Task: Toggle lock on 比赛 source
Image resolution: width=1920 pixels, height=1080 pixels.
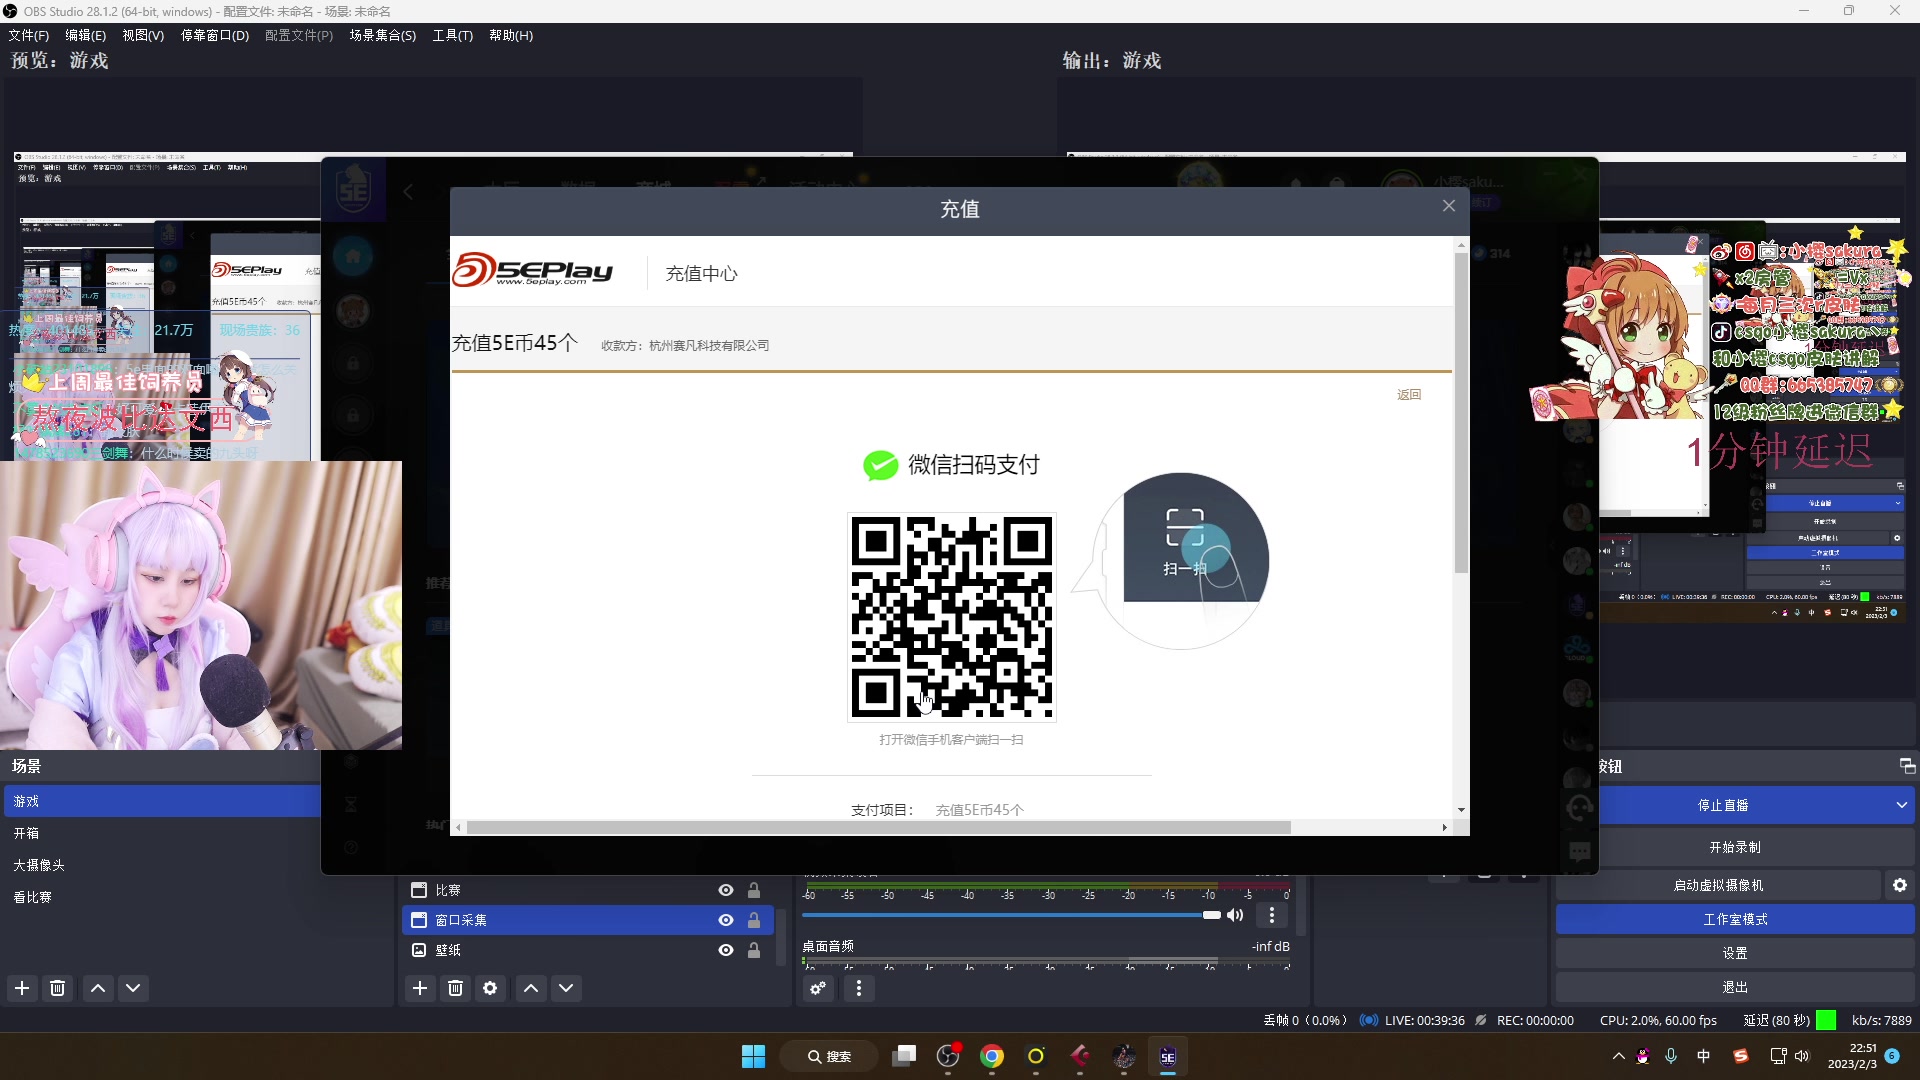Action: click(x=754, y=890)
